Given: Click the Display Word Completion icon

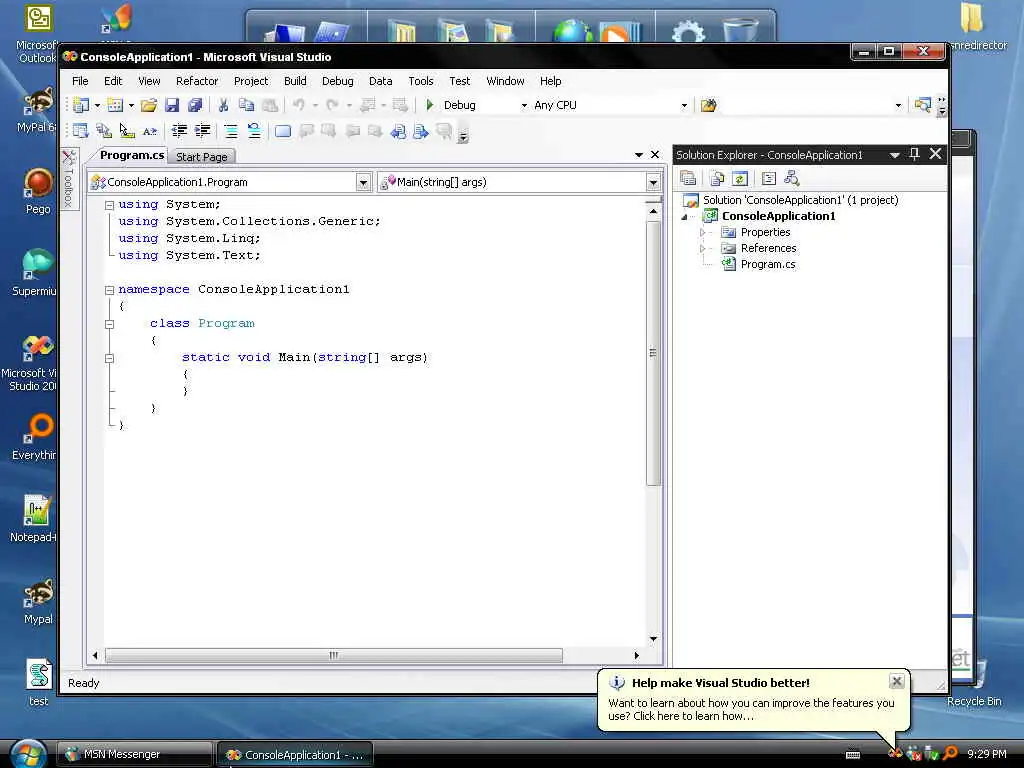Looking at the screenshot, I should click(x=150, y=131).
